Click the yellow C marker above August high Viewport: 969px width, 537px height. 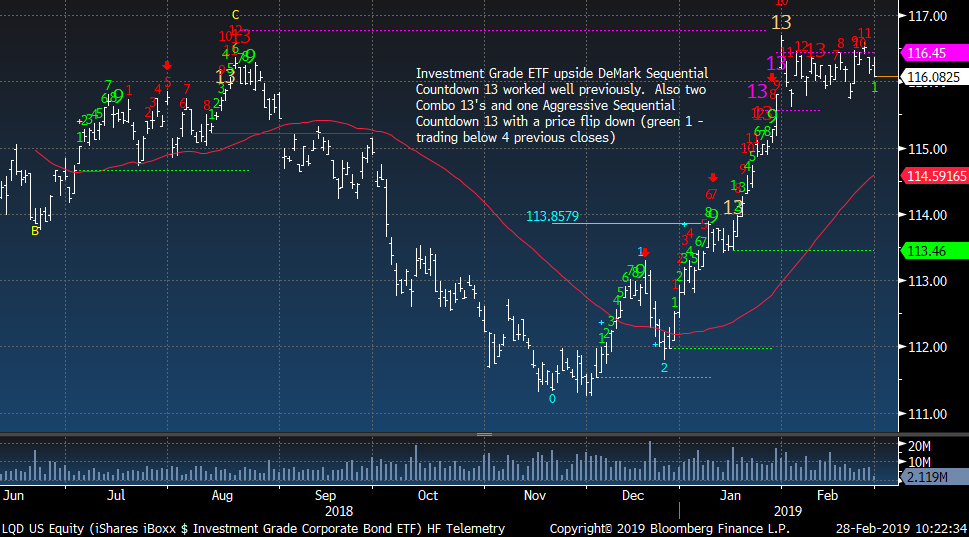pos(235,15)
